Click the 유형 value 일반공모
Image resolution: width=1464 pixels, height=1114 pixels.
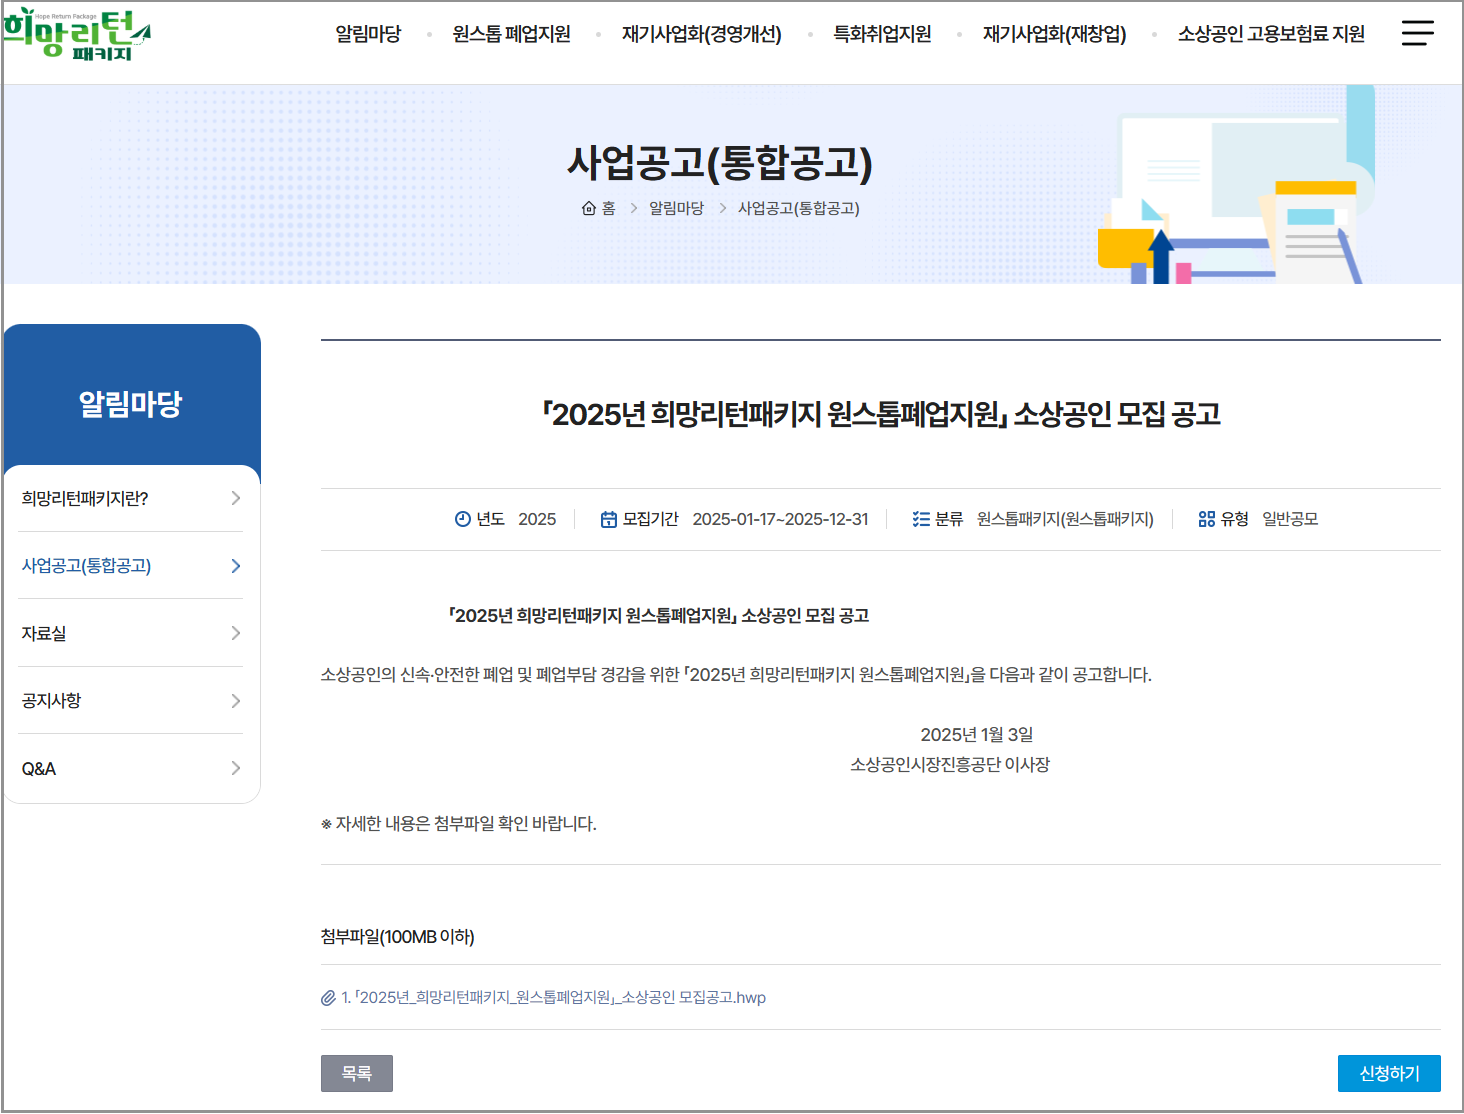(x=1290, y=519)
